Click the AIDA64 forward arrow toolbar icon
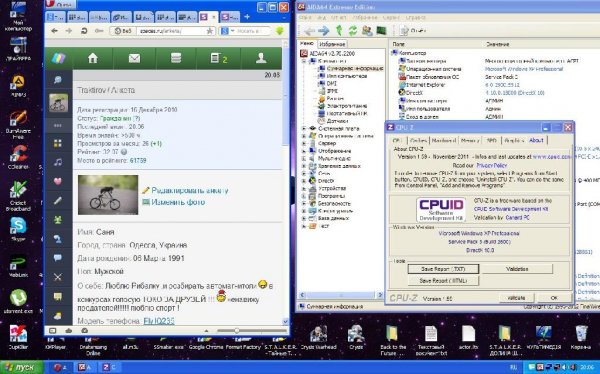Viewport: 600px width, 374px height. pyautogui.click(x=324, y=31)
